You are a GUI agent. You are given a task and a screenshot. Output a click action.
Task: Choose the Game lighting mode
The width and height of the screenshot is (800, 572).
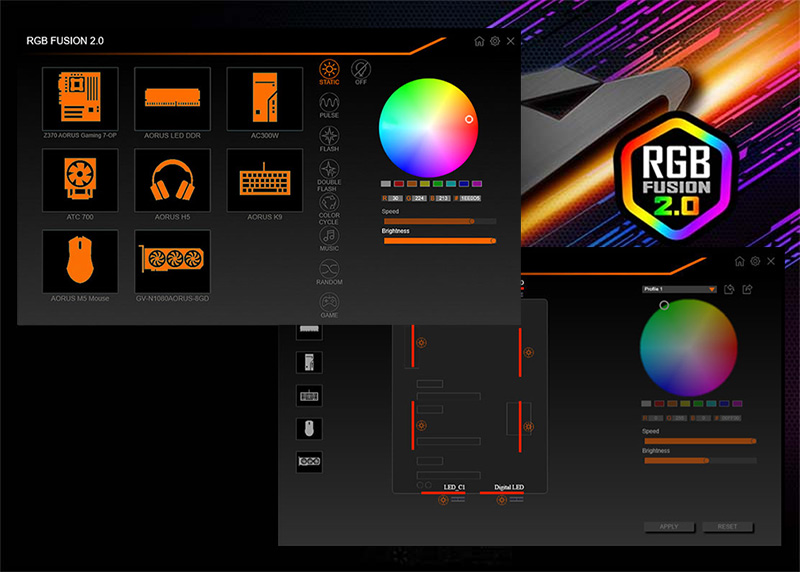click(329, 305)
